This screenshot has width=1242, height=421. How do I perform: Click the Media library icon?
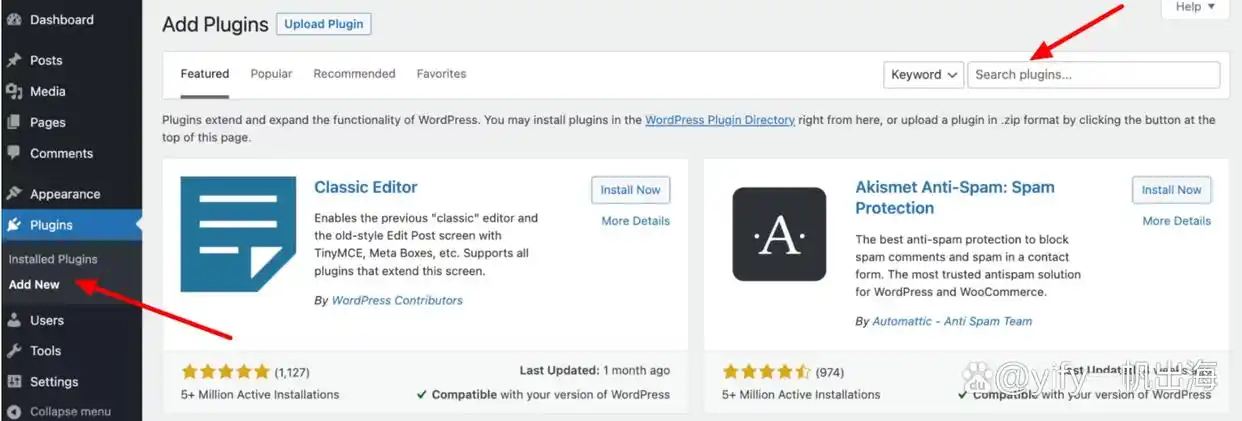[14, 92]
